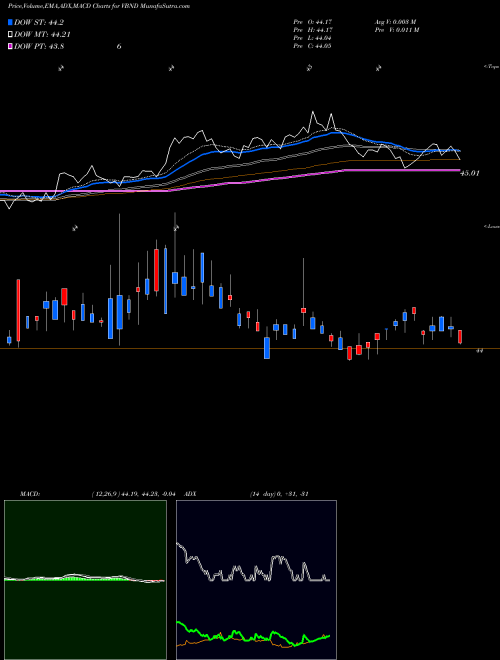Click the number 6 beside DOW PT
The width and height of the screenshot is (500, 660).
click(x=119, y=46)
